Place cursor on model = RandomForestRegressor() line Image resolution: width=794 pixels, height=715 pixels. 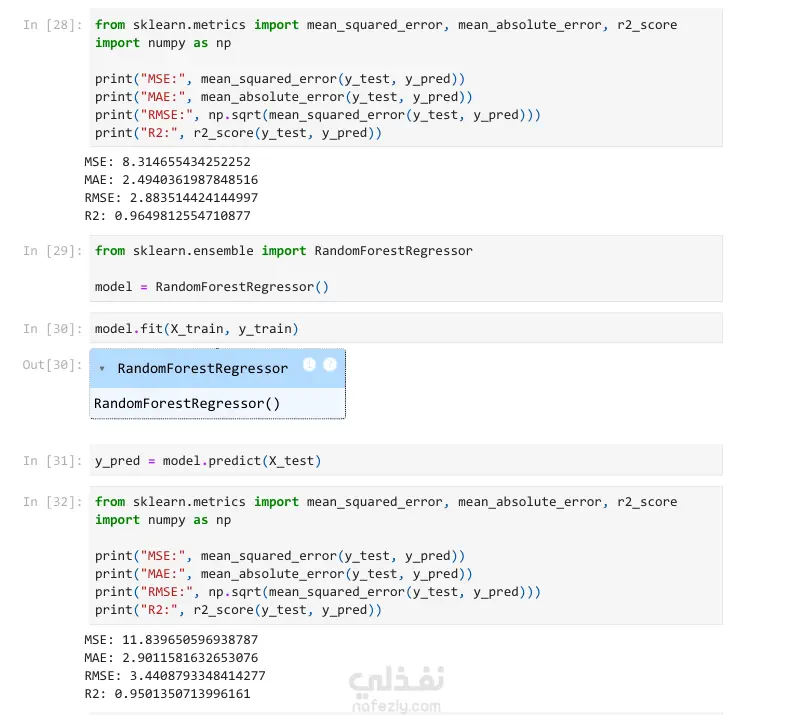(212, 287)
